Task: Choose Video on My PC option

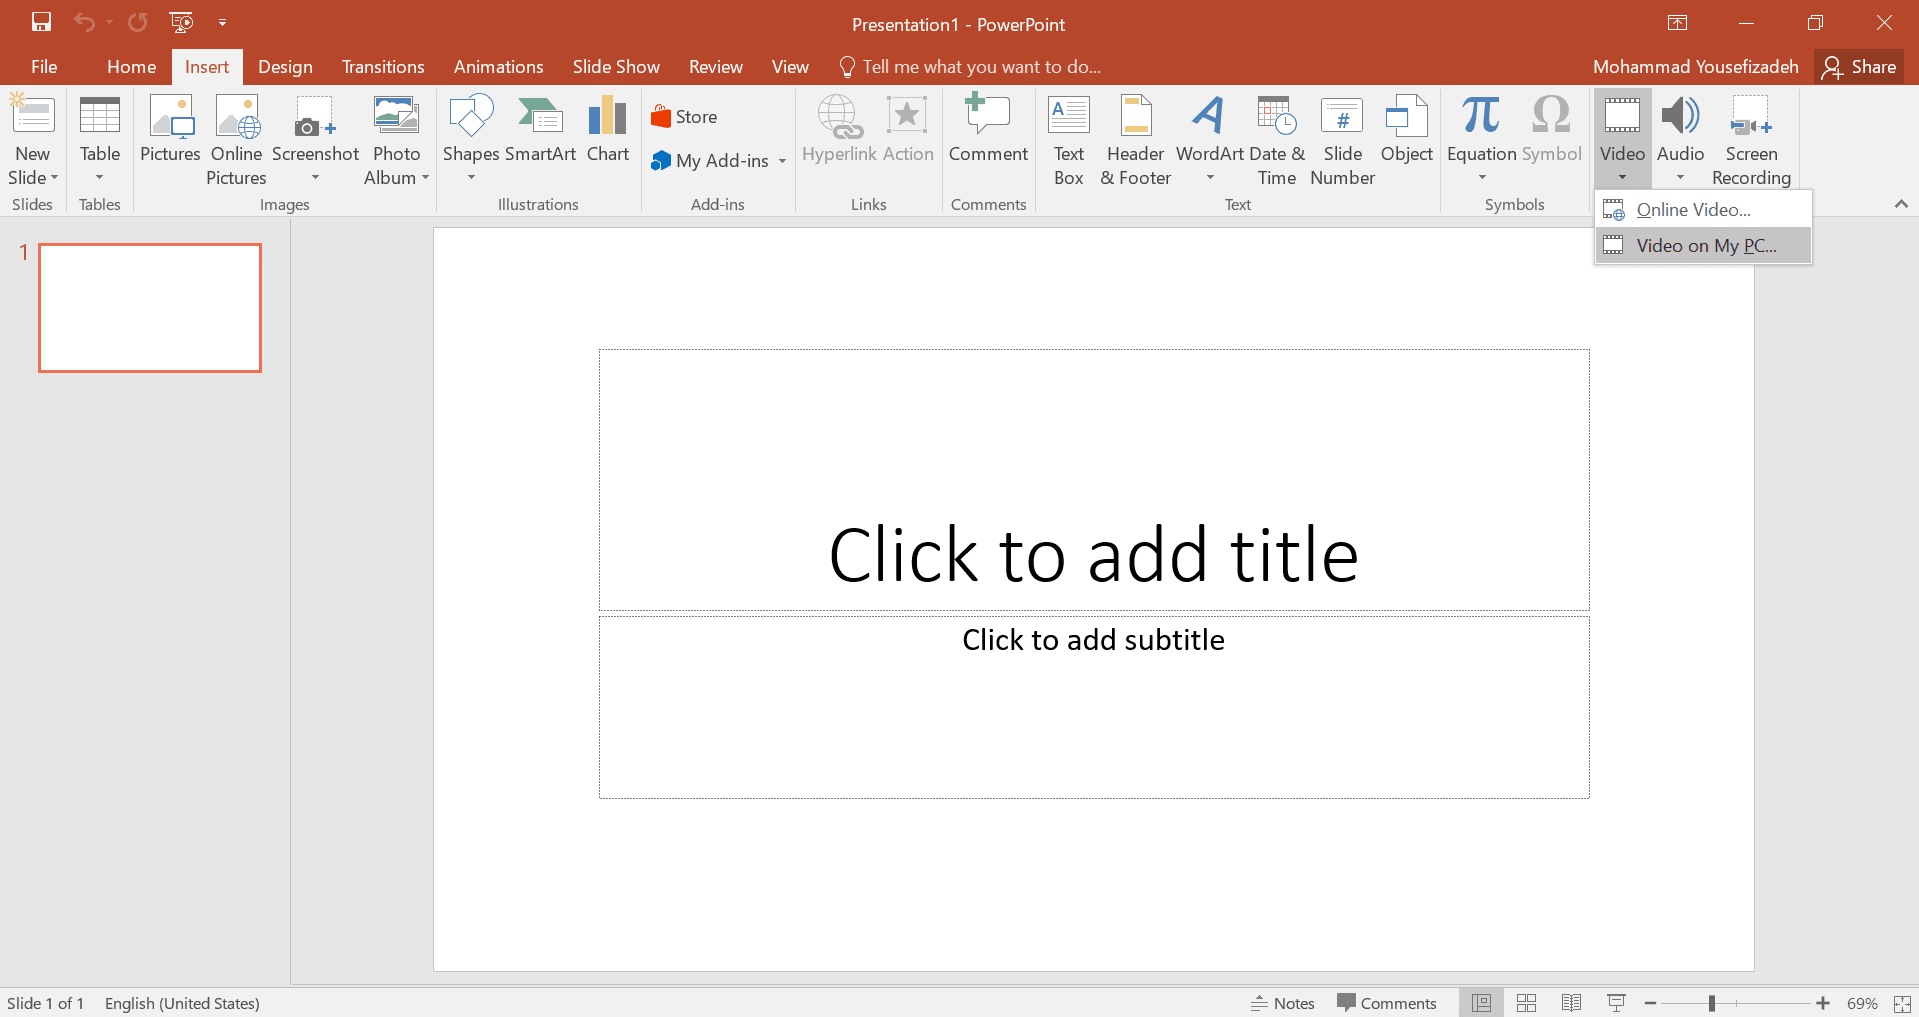Action: (x=1705, y=246)
